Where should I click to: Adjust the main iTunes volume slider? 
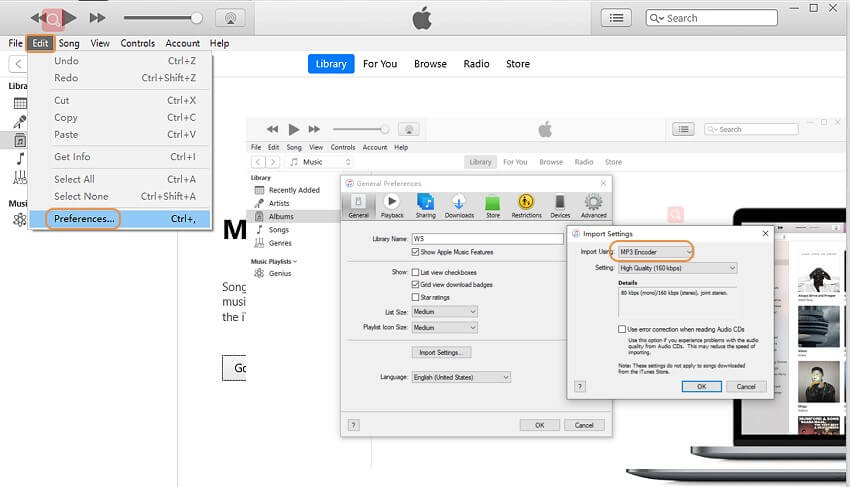163,18
